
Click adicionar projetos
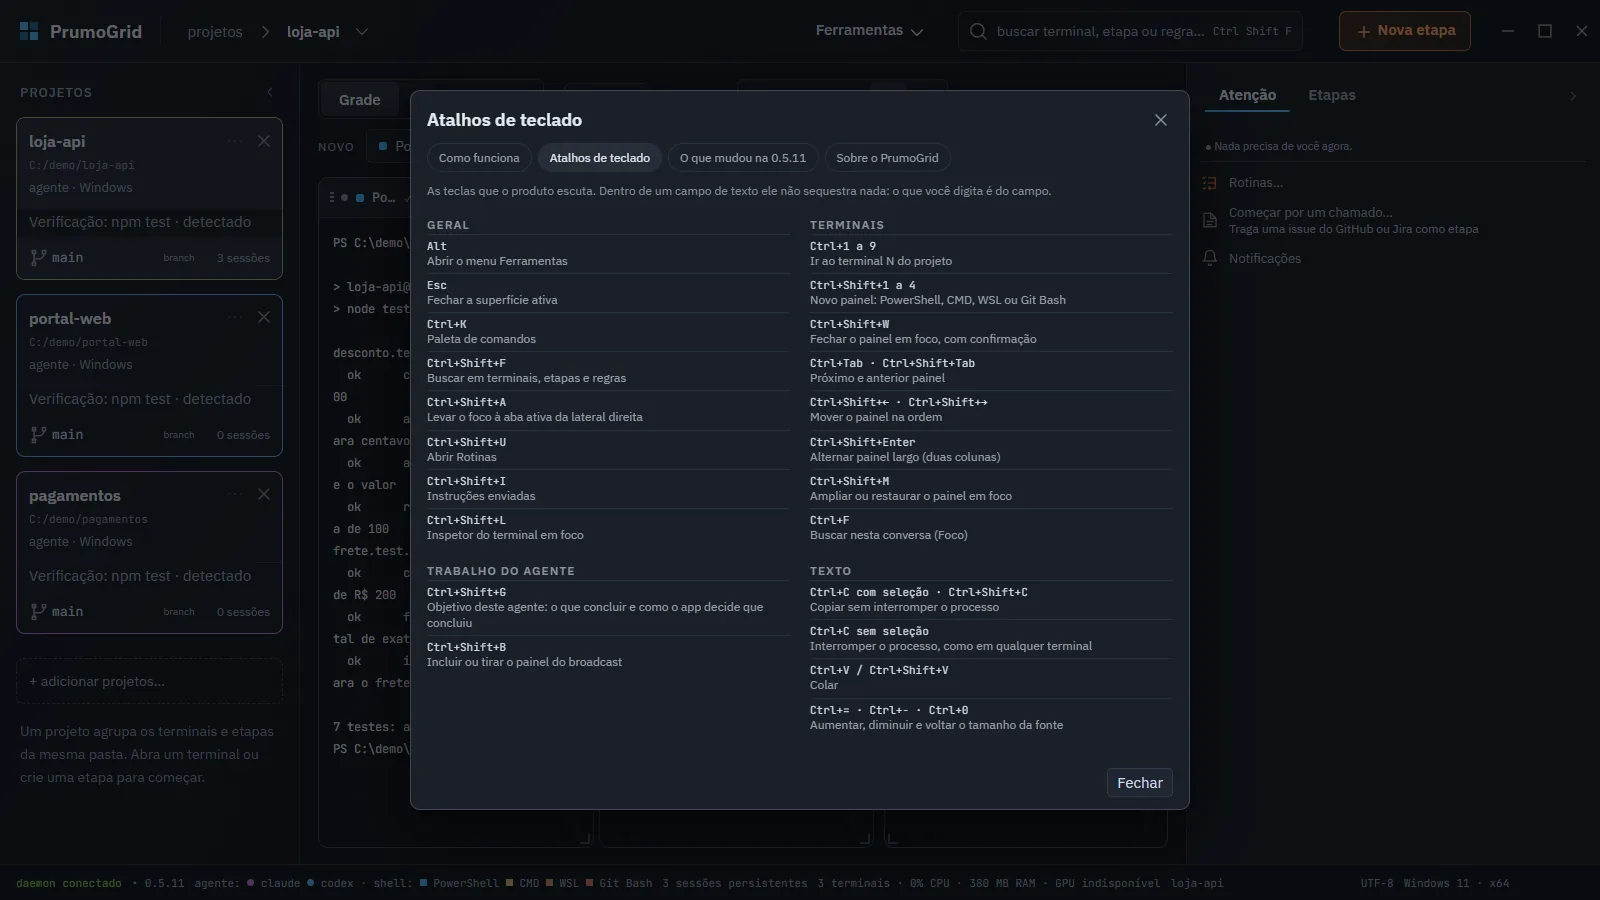click(x=149, y=681)
